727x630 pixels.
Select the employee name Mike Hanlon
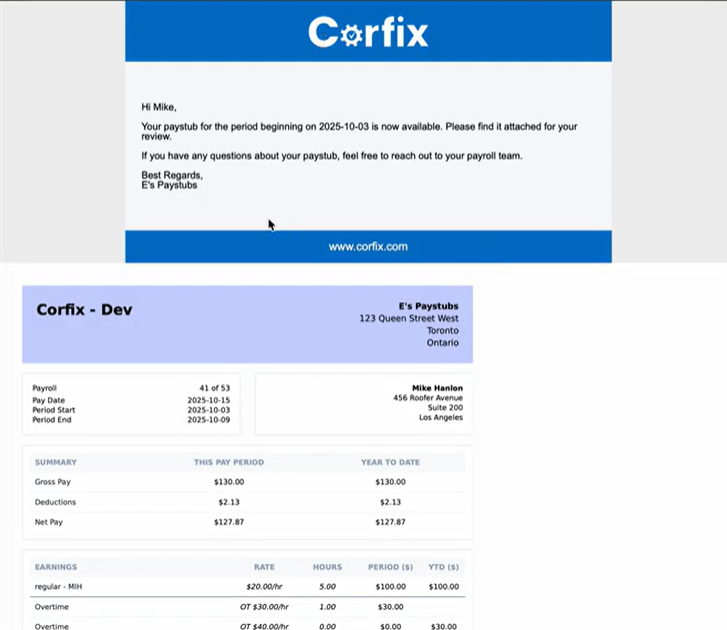(x=437, y=388)
